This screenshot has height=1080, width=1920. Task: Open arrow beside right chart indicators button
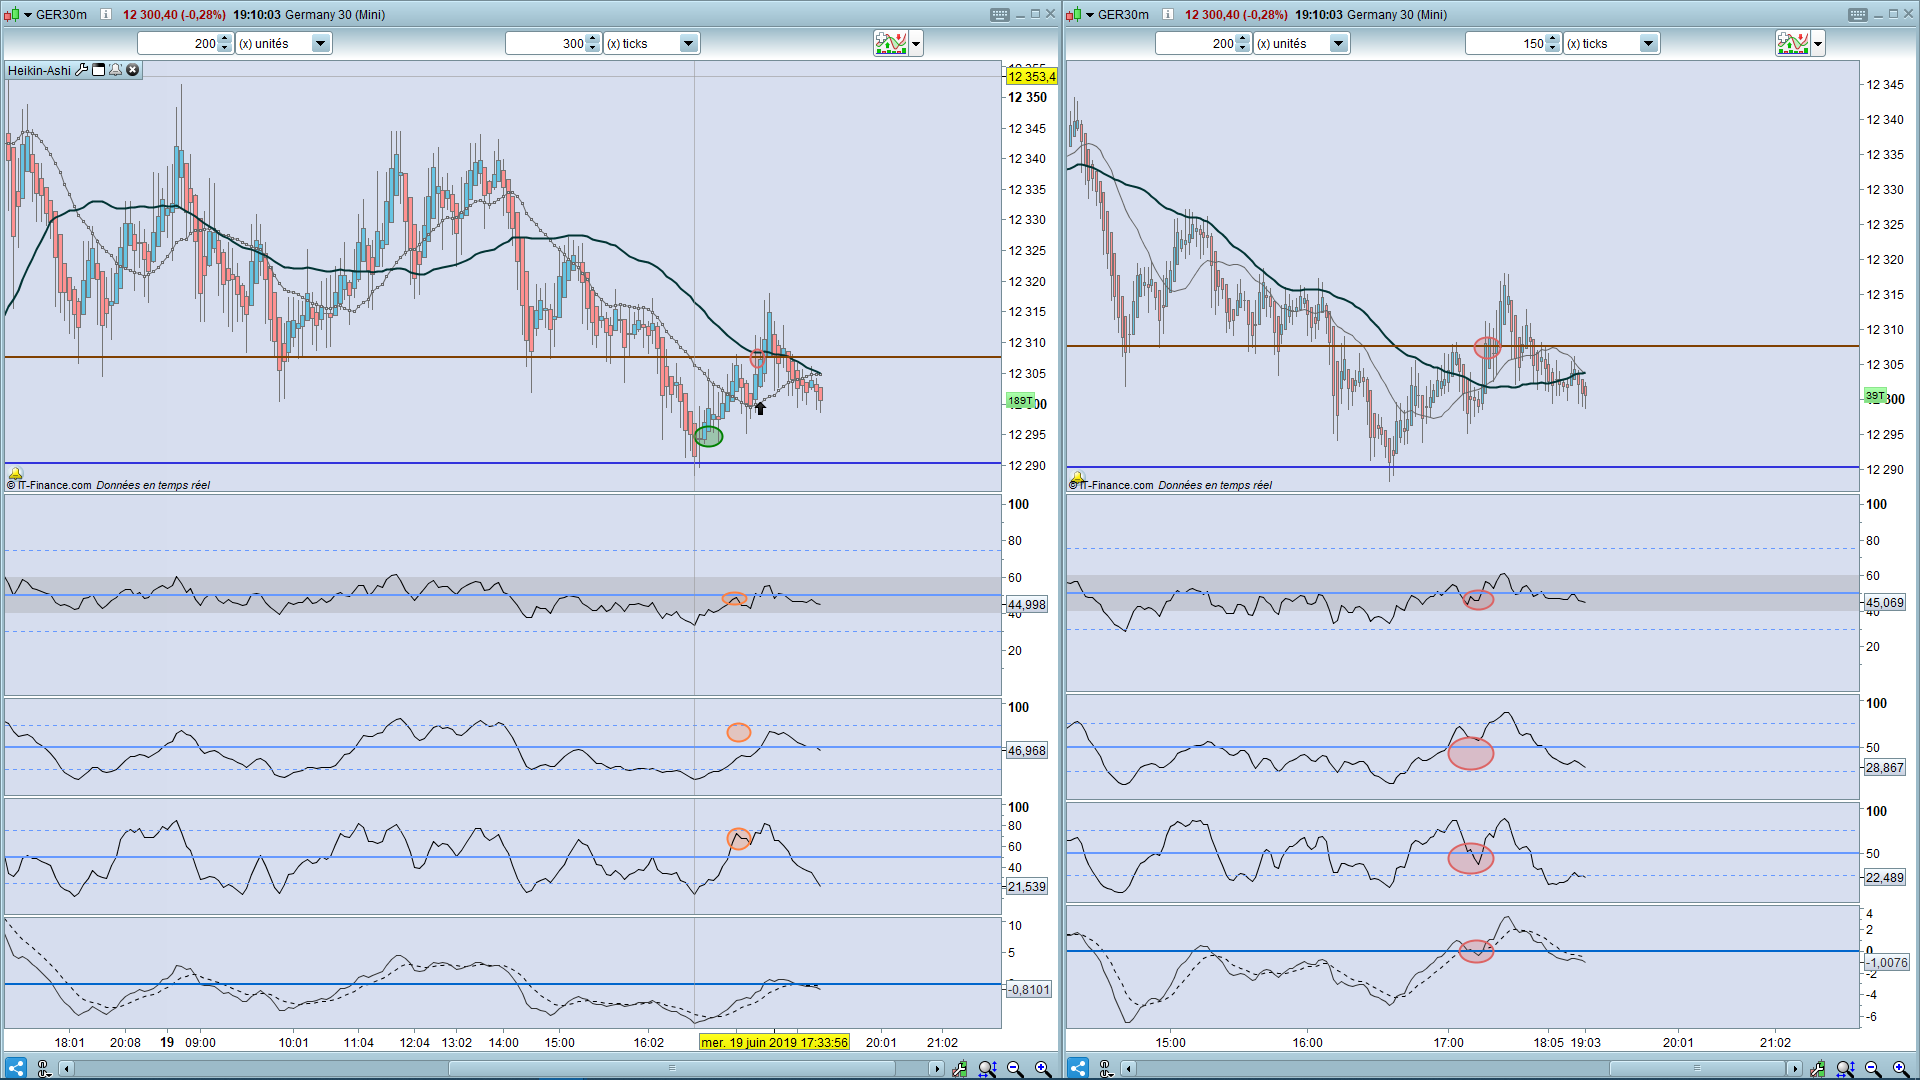pos(1818,43)
